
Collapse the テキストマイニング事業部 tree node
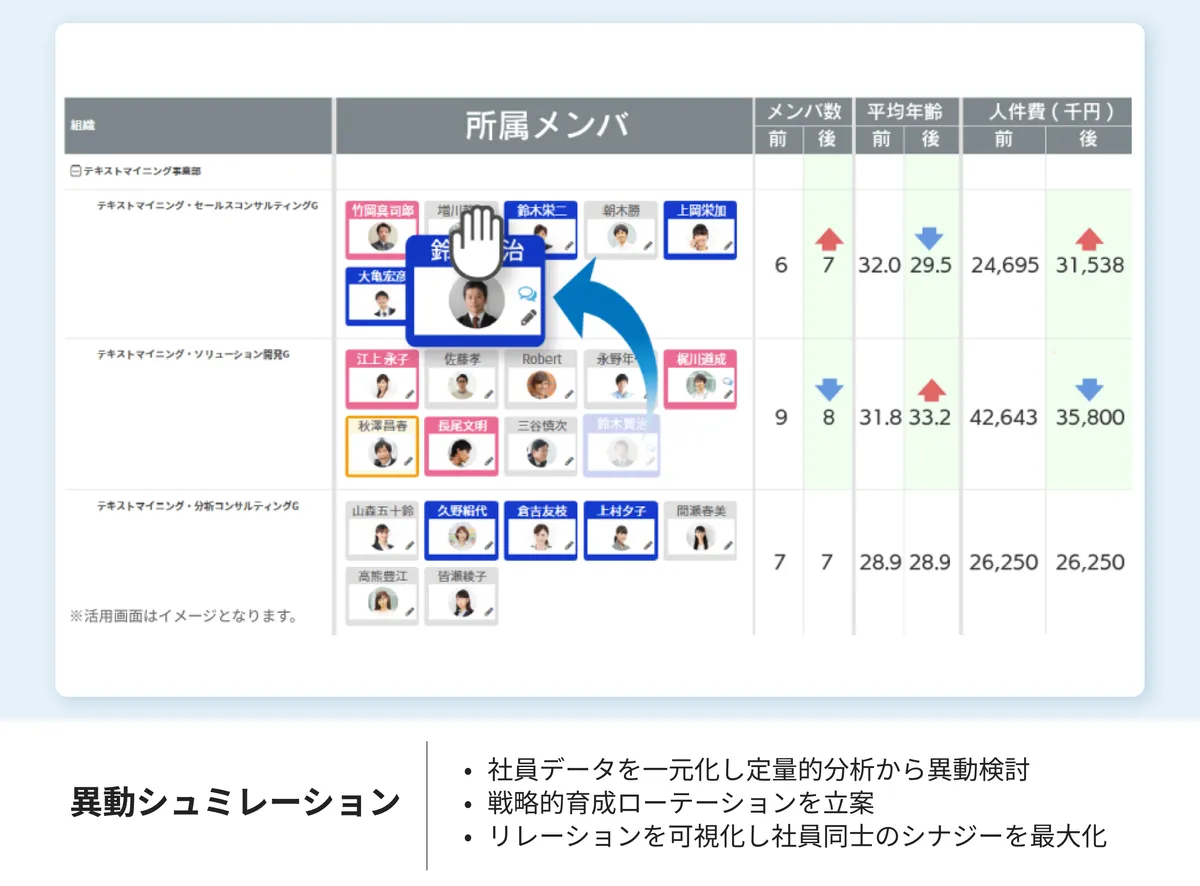74,171
